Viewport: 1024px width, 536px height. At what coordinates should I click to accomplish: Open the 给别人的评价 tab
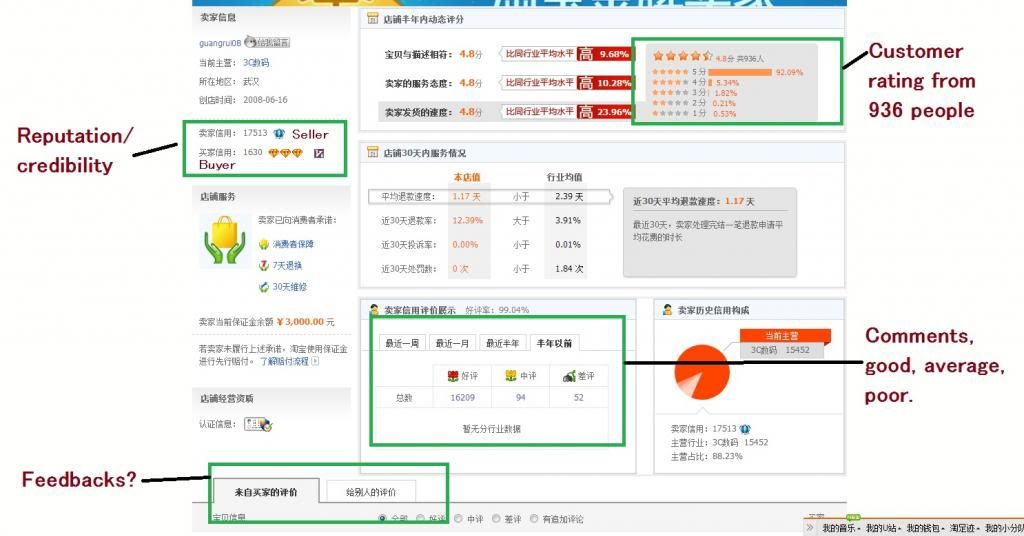371,492
